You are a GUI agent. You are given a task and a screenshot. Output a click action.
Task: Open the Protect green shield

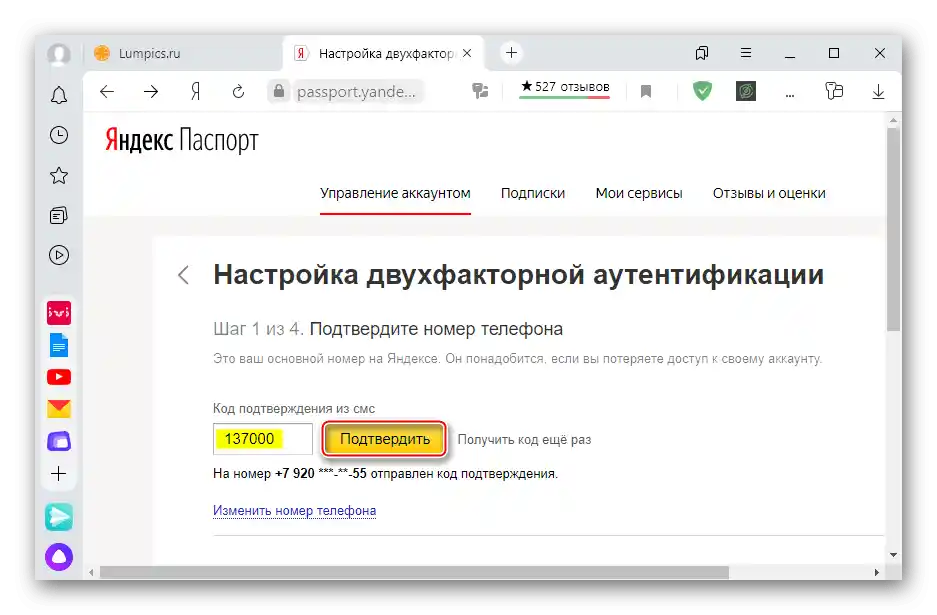[x=702, y=91]
